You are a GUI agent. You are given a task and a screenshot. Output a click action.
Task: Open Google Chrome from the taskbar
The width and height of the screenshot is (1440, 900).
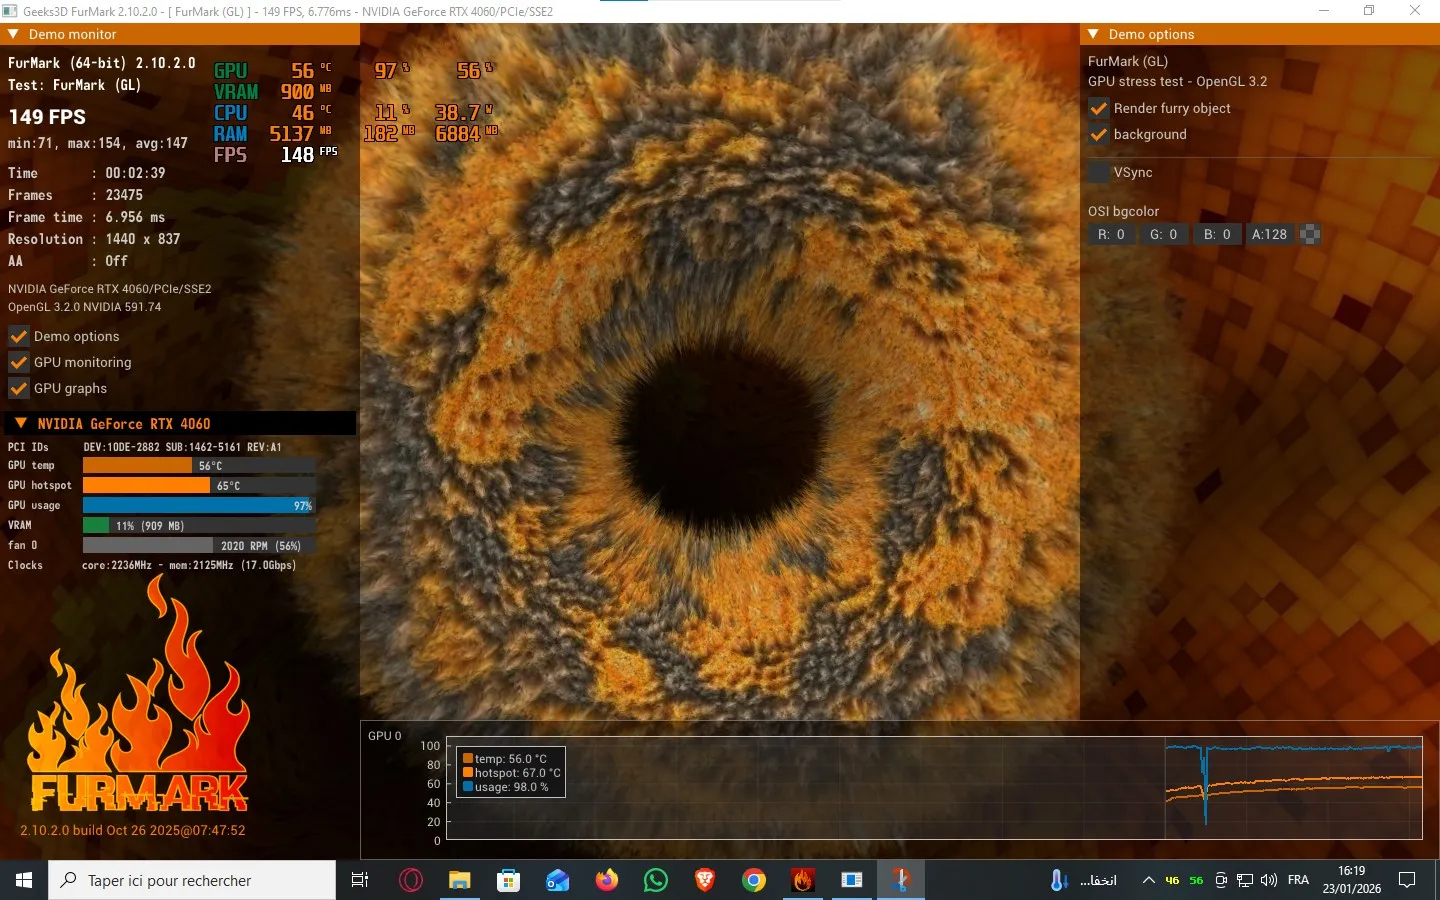point(753,880)
